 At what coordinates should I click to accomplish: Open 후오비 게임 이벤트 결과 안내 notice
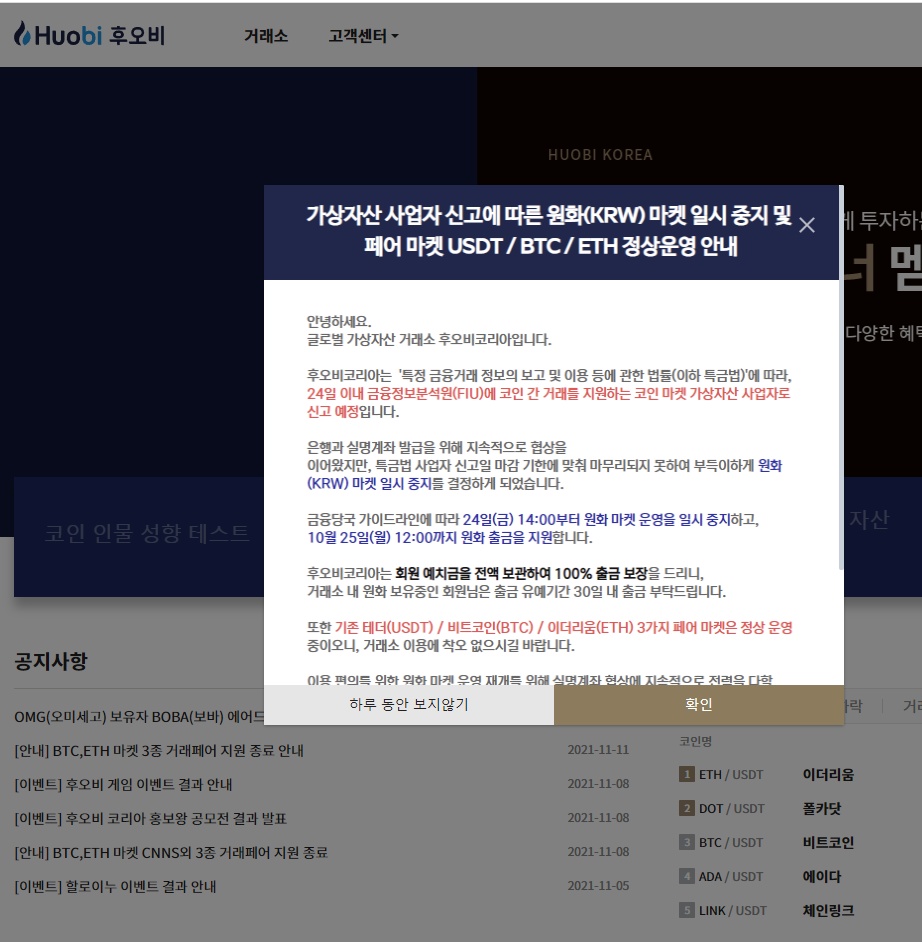click(x=123, y=785)
